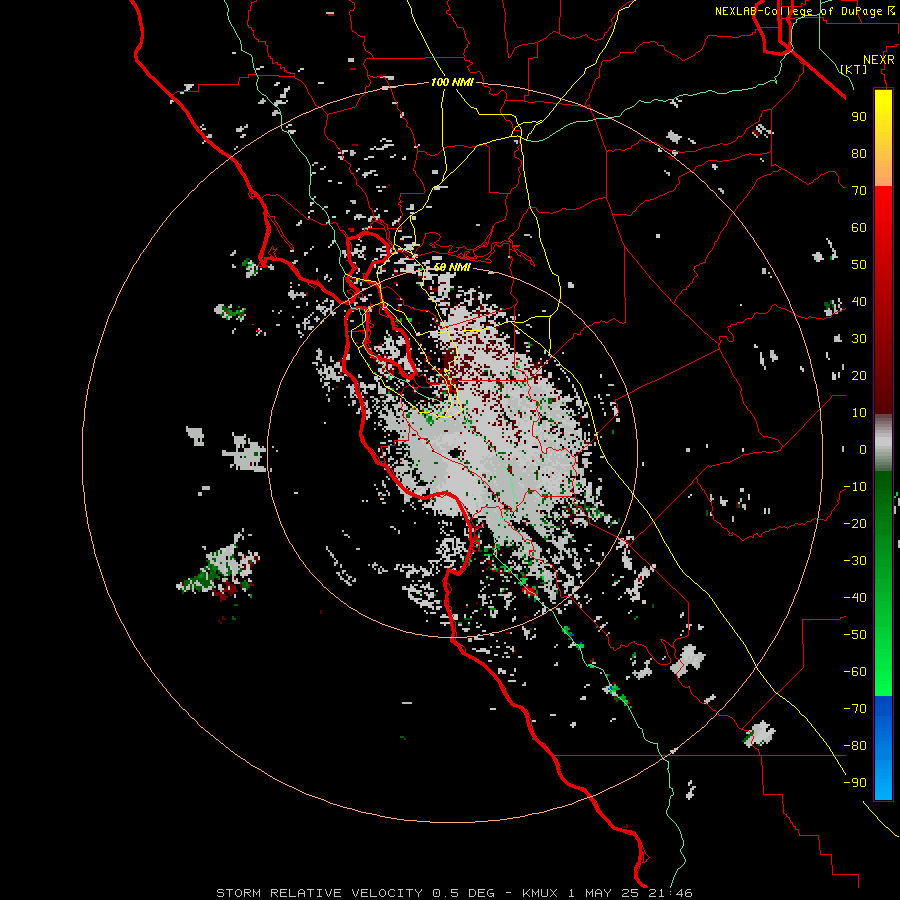Image resolution: width=900 pixels, height=900 pixels.
Task: Click the black radar site hole at the rings' center
Action: (x=455, y=453)
